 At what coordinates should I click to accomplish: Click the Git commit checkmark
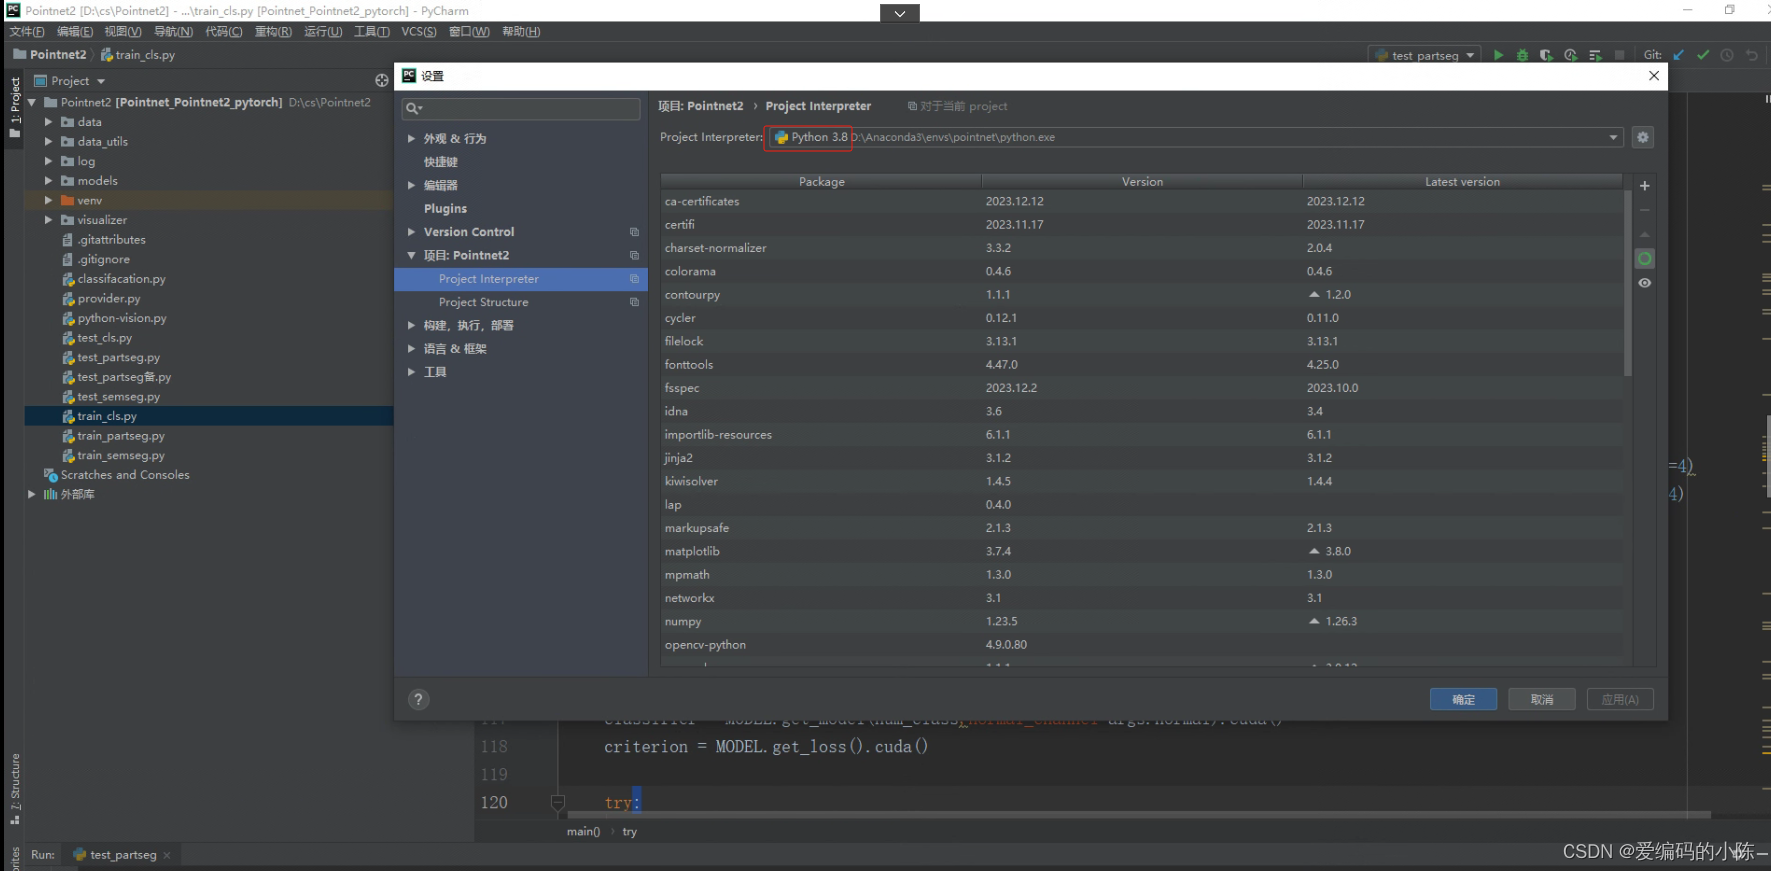point(1703,55)
